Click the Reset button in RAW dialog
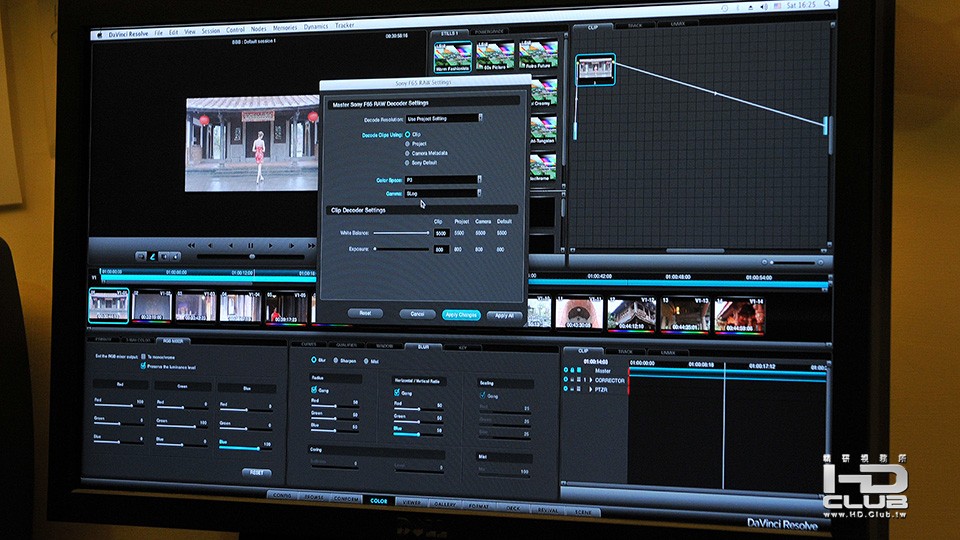The width and height of the screenshot is (960, 540). click(365, 313)
